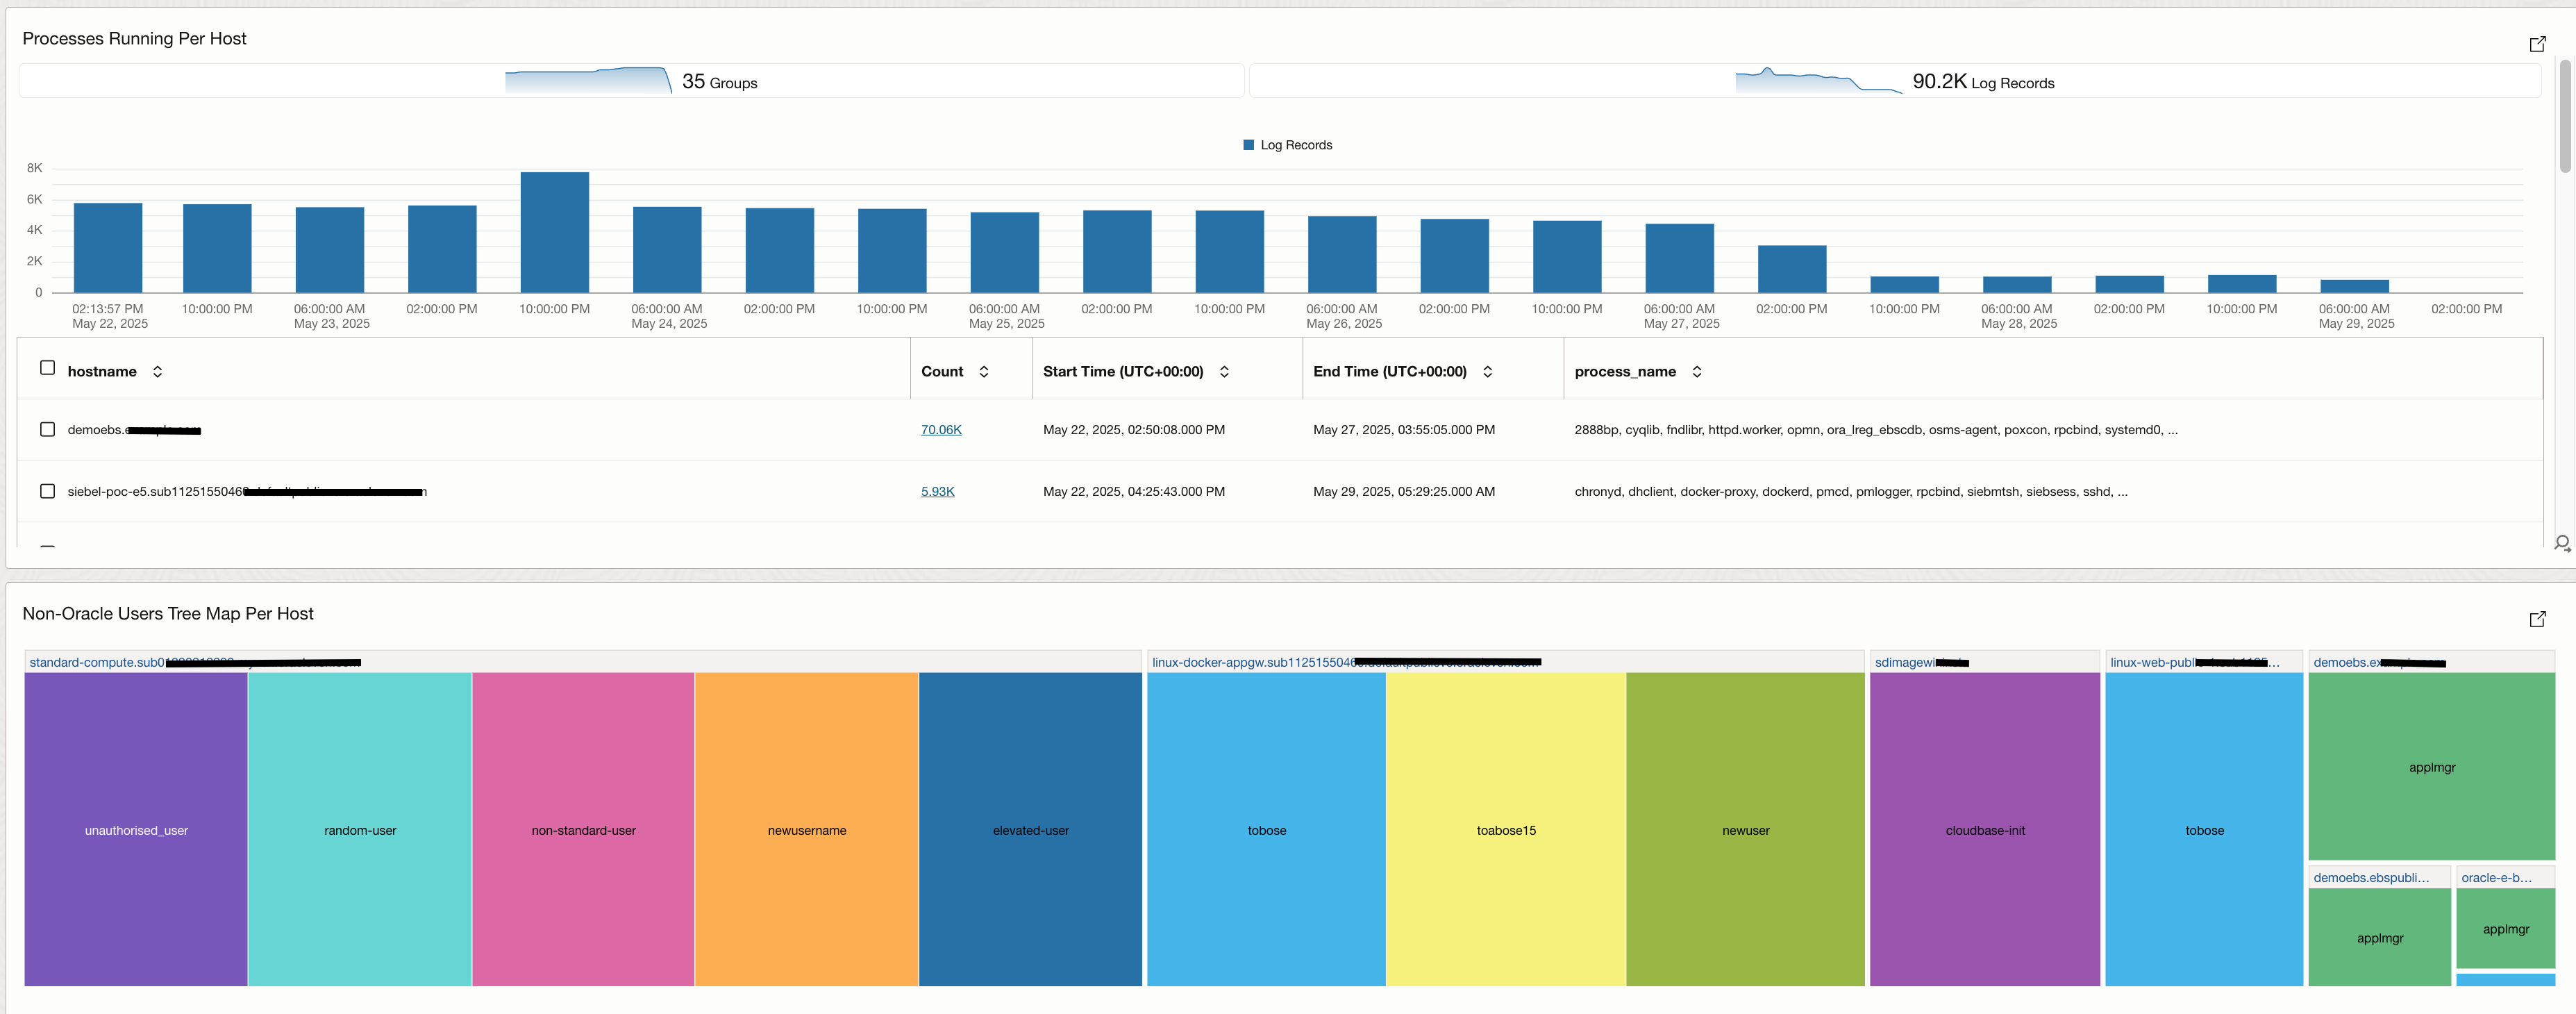Check the siebel-poc-e5 host row checkbox
This screenshot has height=1014, width=2576.
click(x=47, y=491)
